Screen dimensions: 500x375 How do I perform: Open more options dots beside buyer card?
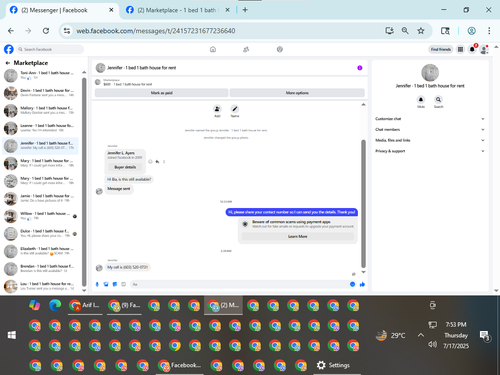point(164,161)
